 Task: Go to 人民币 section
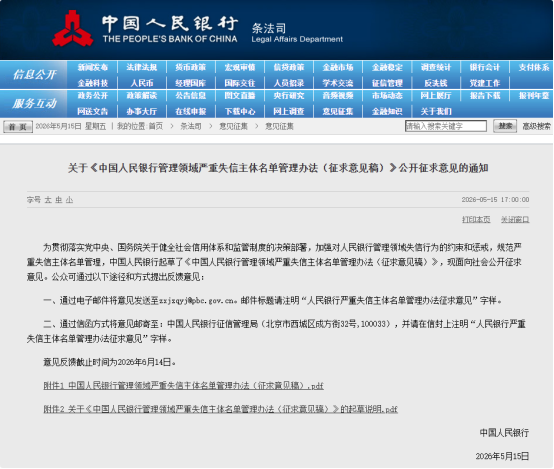tap(142, 83)
